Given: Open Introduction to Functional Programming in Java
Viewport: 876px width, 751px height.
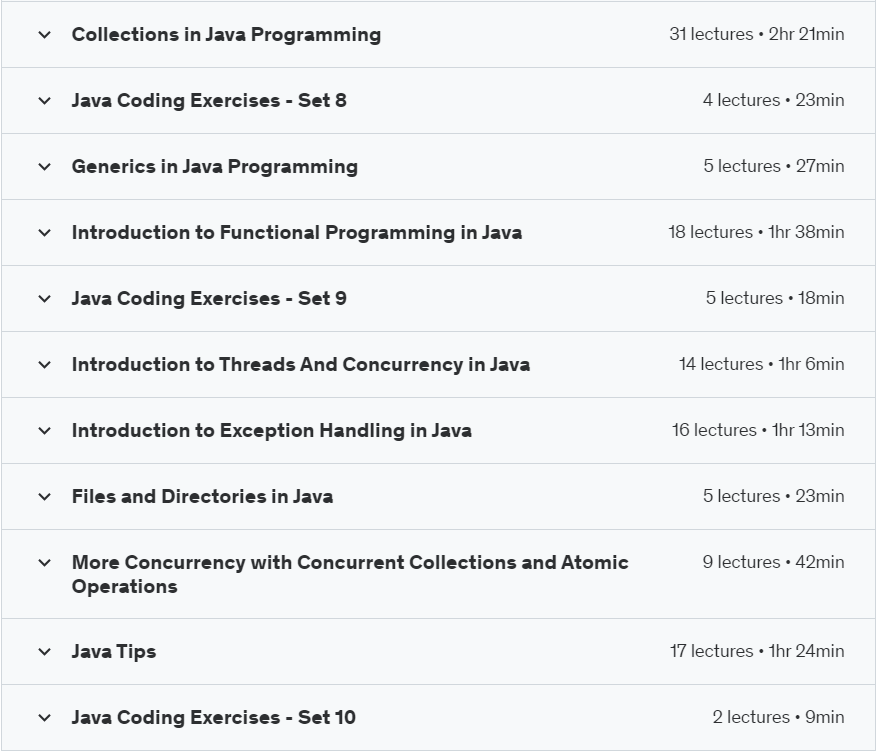Looking at the screenshot, I should click(x=296, y=233).
